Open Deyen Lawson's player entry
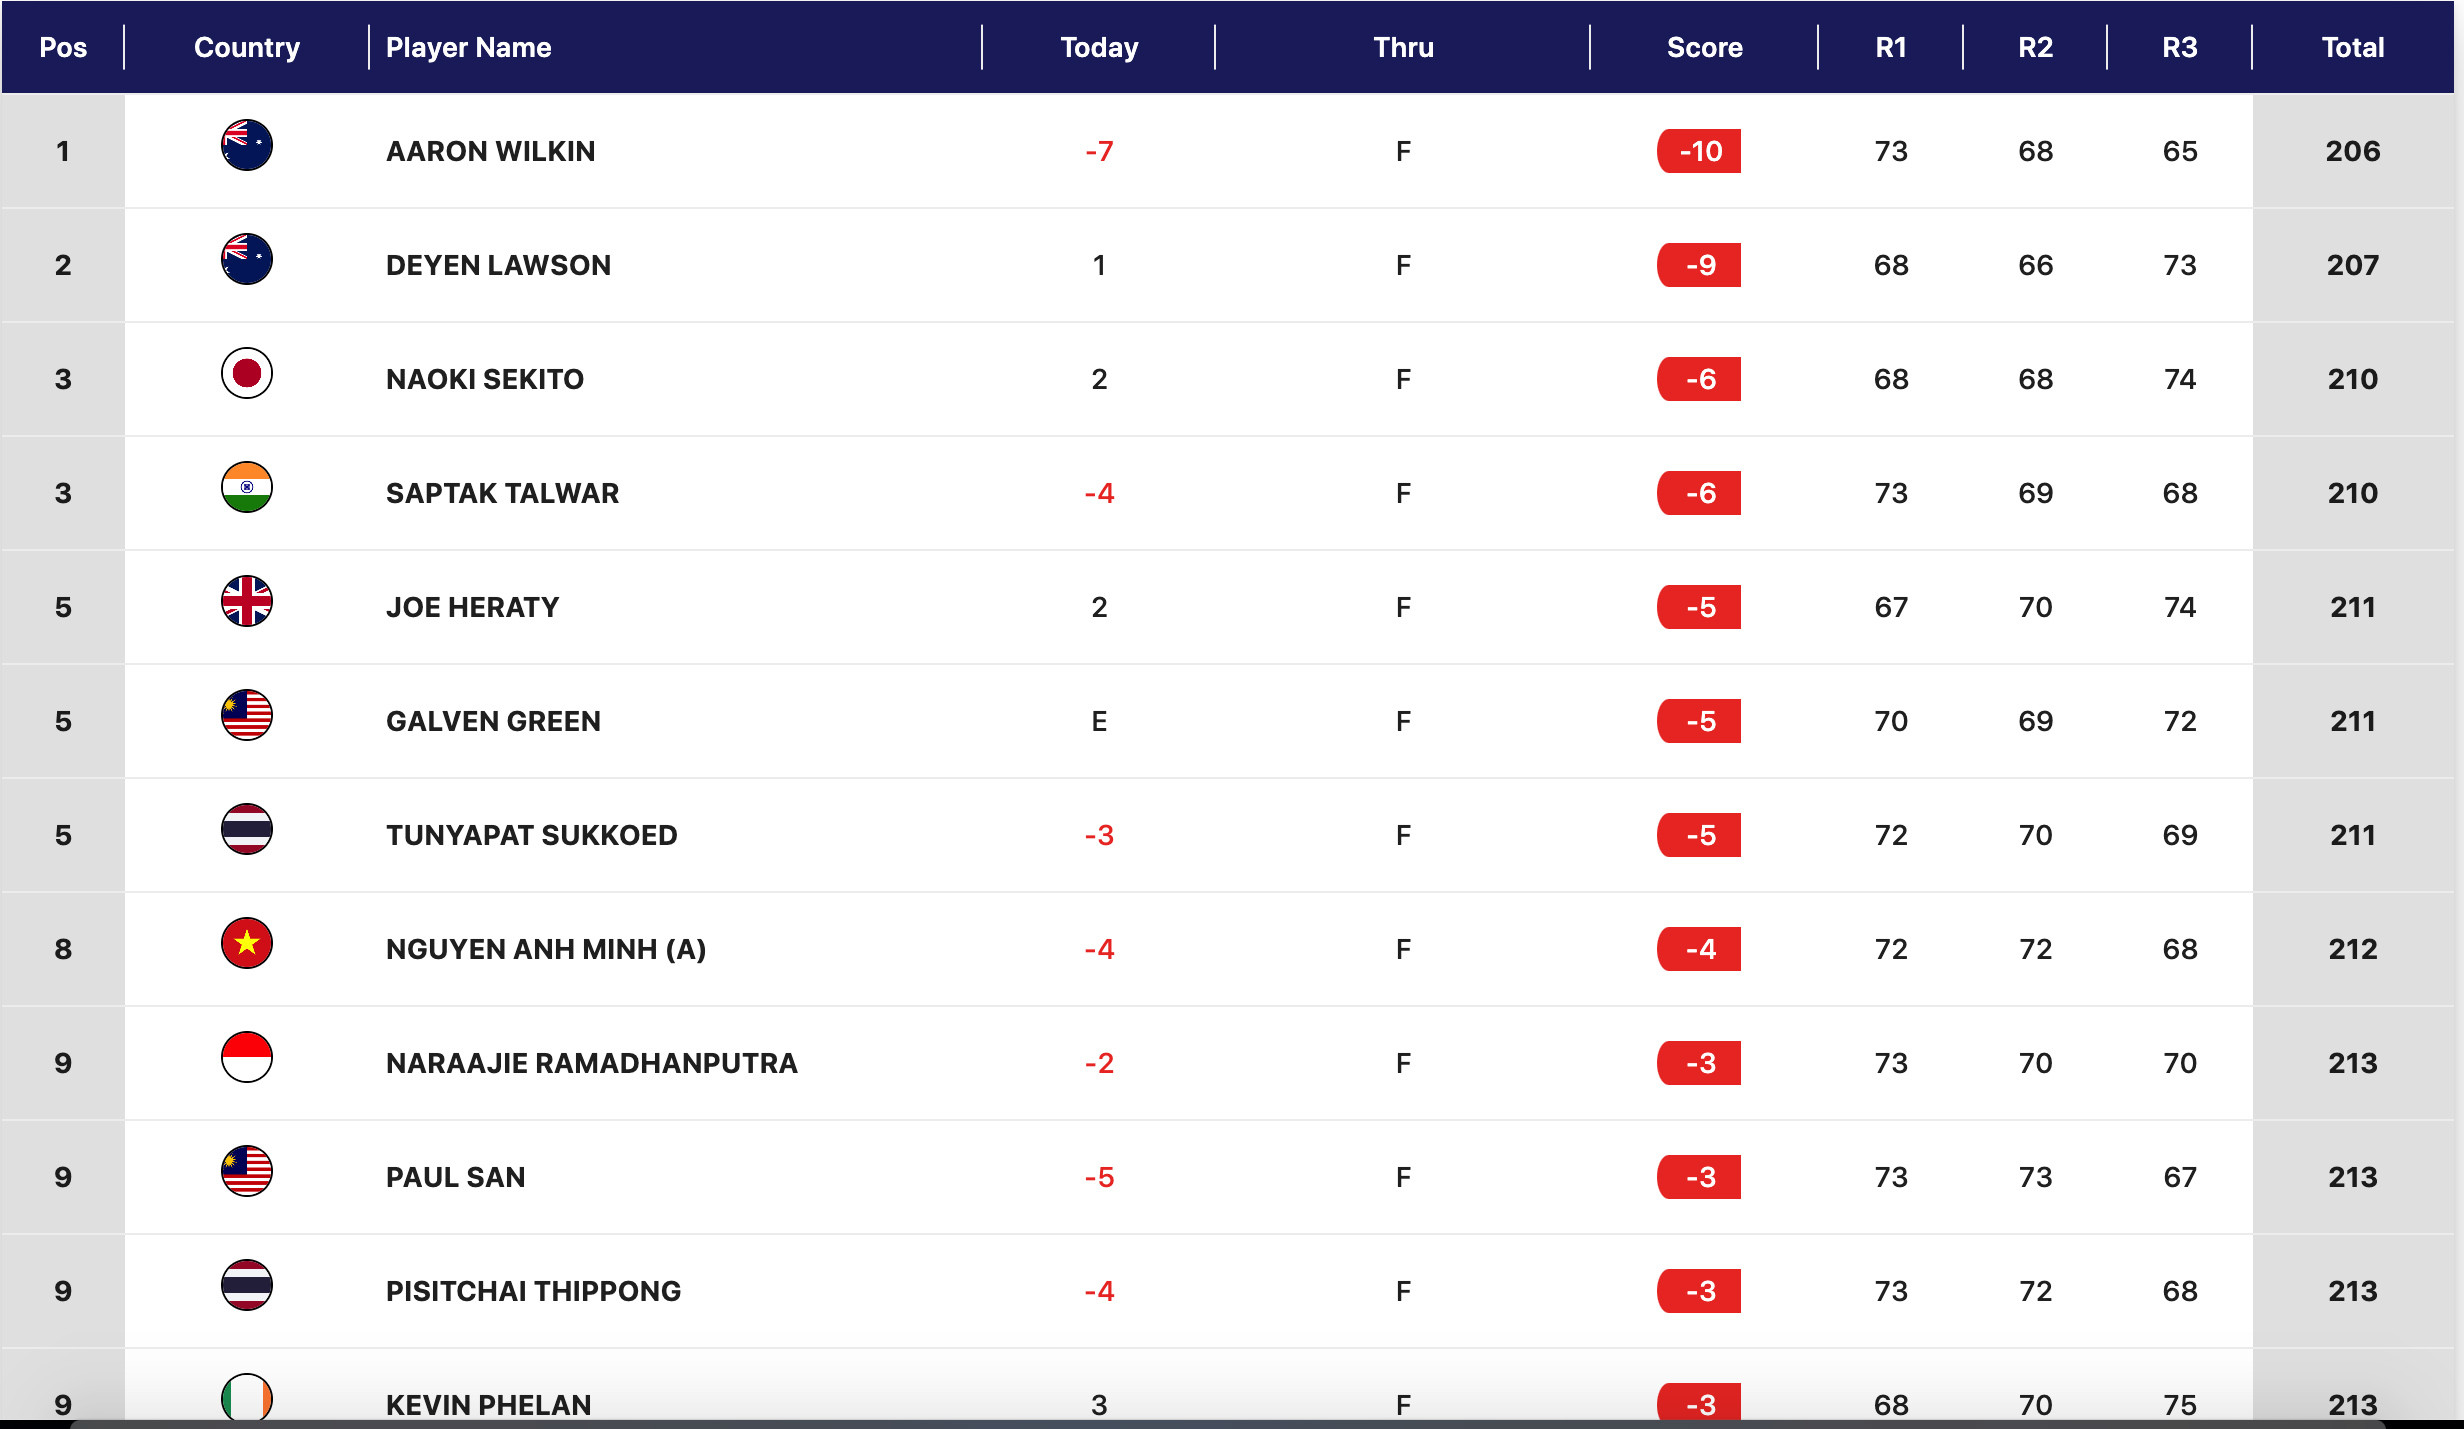 coord(498,265)
